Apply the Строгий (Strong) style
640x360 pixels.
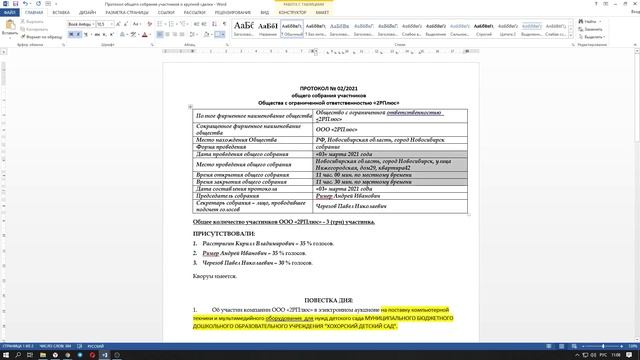pyautogui.click(x=484, y=29)
